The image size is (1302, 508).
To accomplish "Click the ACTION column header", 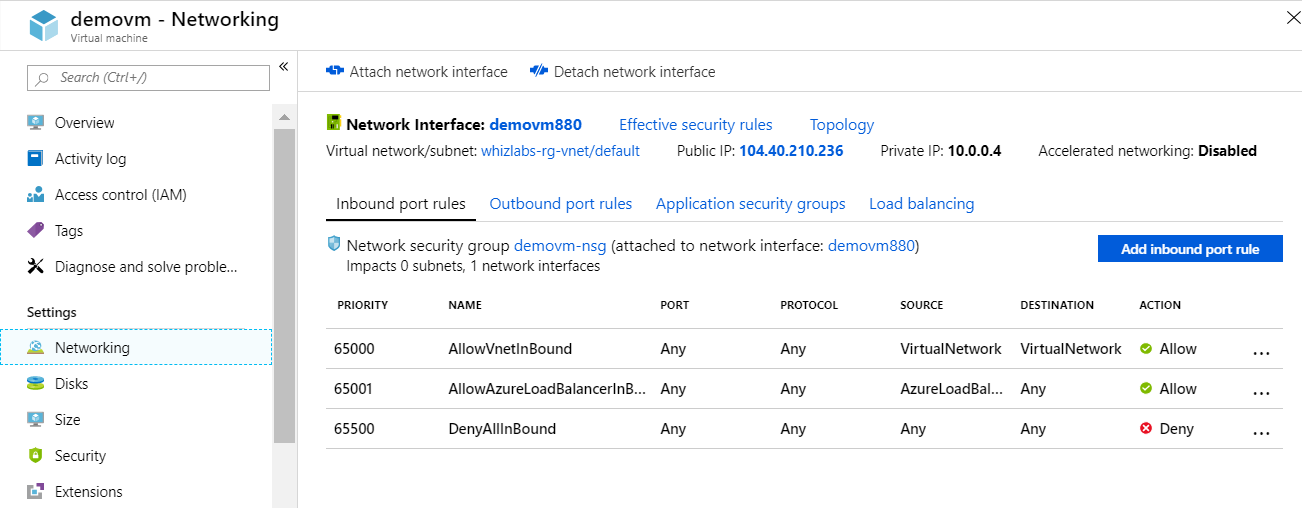I will point(1160,305).
